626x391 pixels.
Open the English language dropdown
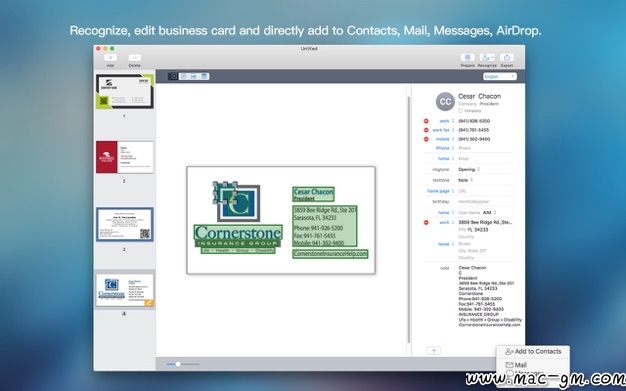(499, 76)
